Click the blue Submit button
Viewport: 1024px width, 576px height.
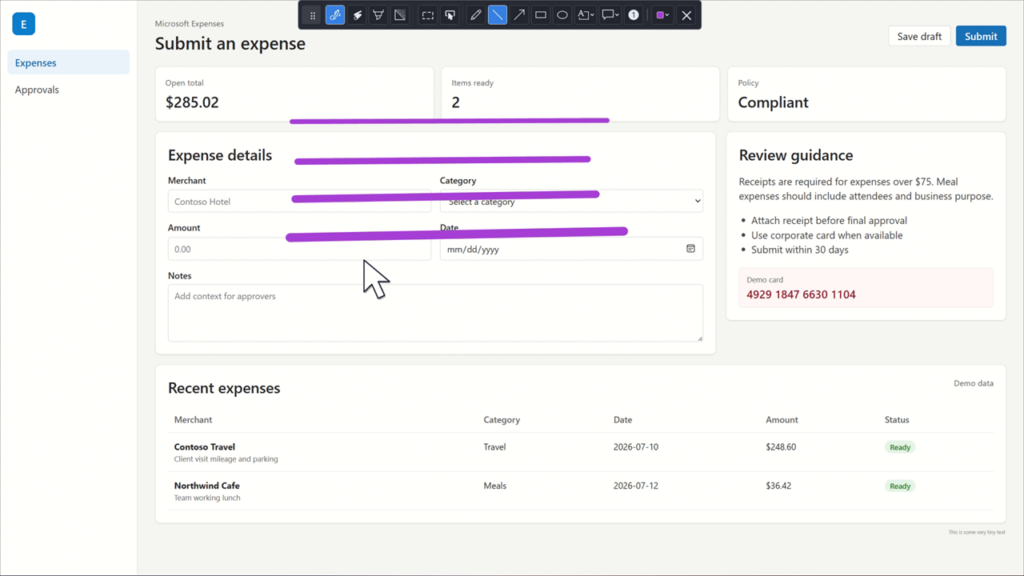(x=981, y=36)
